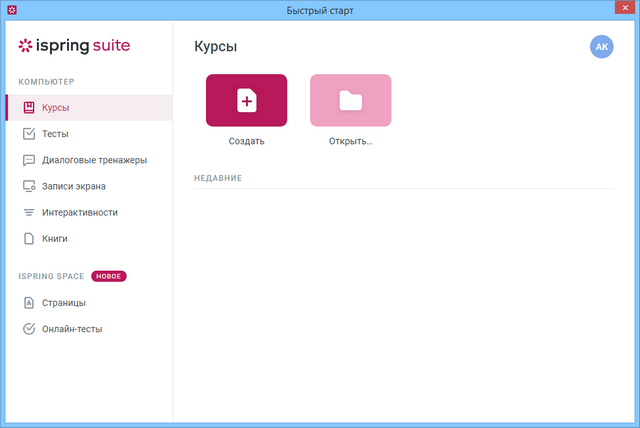Click the app icon in title bar
Screen dimensions: 640x428
pyautogui.click(x=12, y=11)
